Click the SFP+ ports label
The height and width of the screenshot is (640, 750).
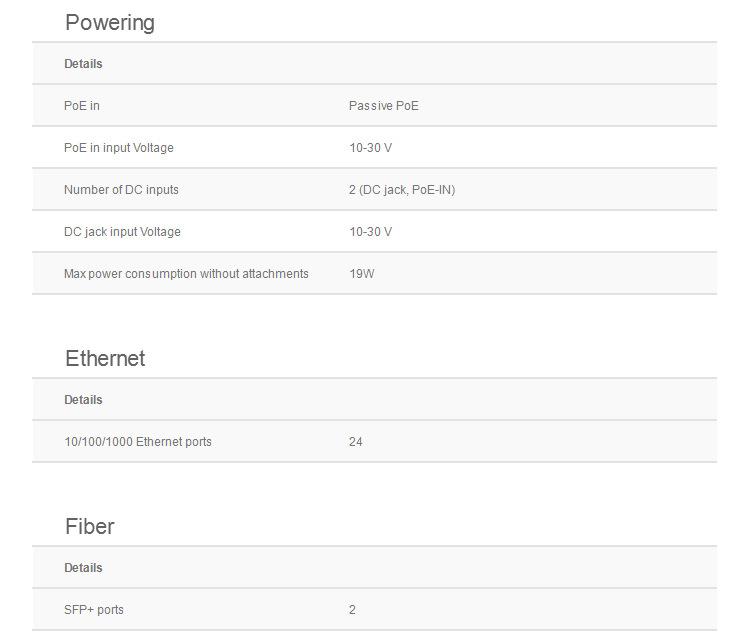pyautogui.click(x=94, y=609)
